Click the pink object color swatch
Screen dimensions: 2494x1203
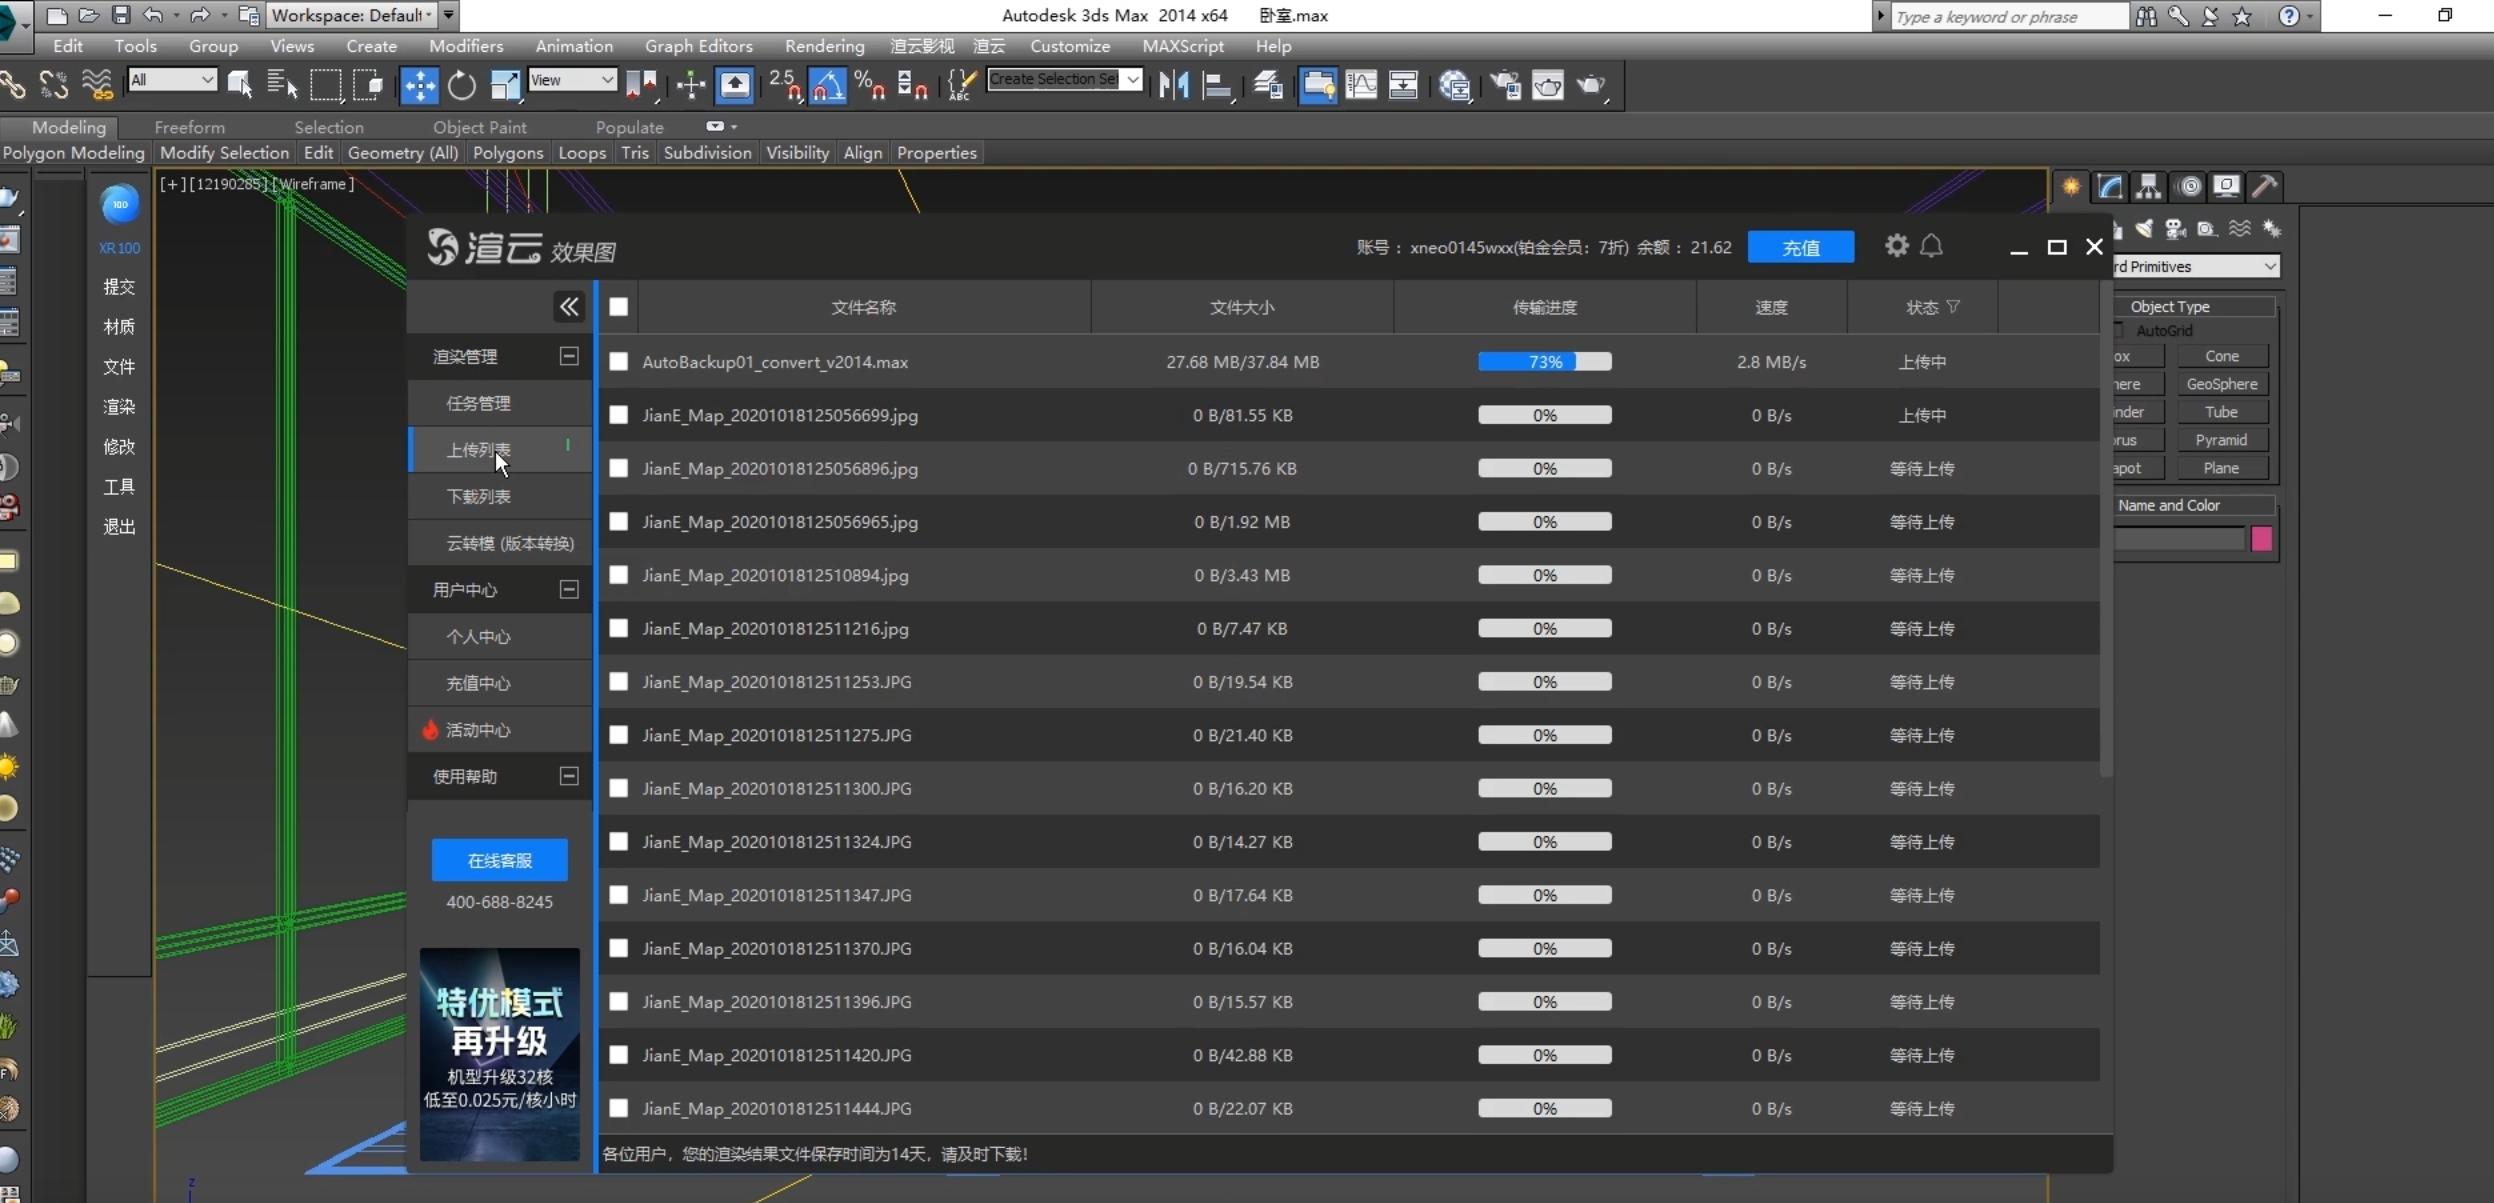[2261, 539]
